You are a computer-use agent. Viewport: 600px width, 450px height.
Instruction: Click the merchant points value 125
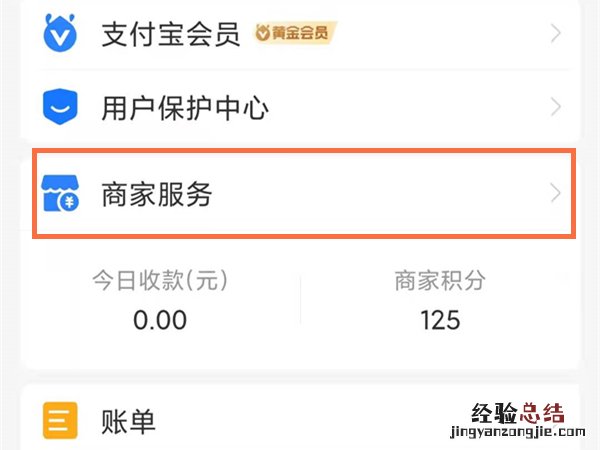[440, 320]
